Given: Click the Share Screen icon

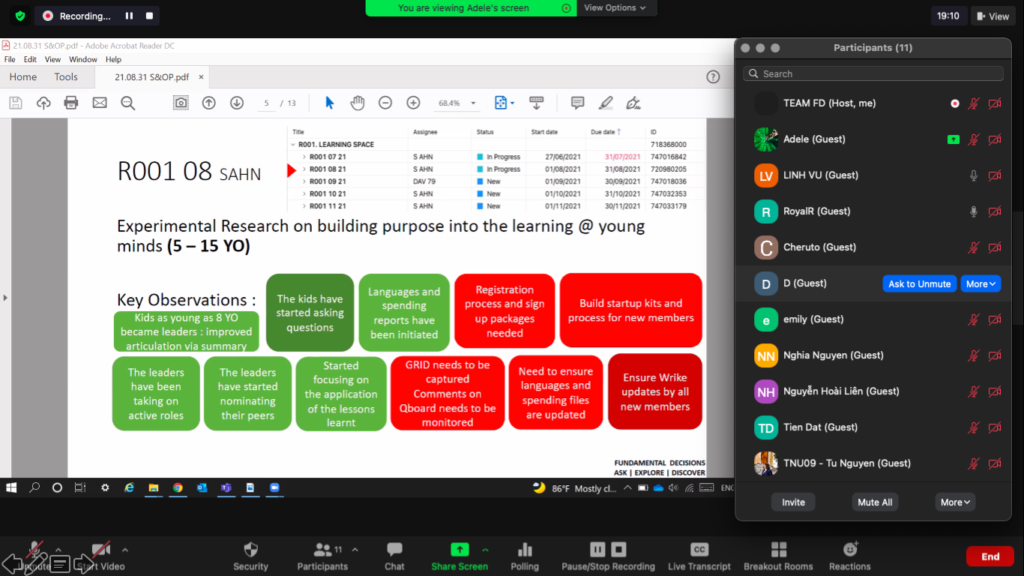Looking at the screenshot, I should [x=459, y=550].
